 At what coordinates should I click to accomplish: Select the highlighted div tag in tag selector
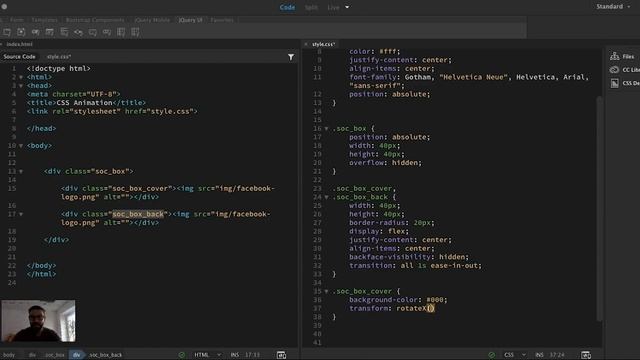click(76, 355)
